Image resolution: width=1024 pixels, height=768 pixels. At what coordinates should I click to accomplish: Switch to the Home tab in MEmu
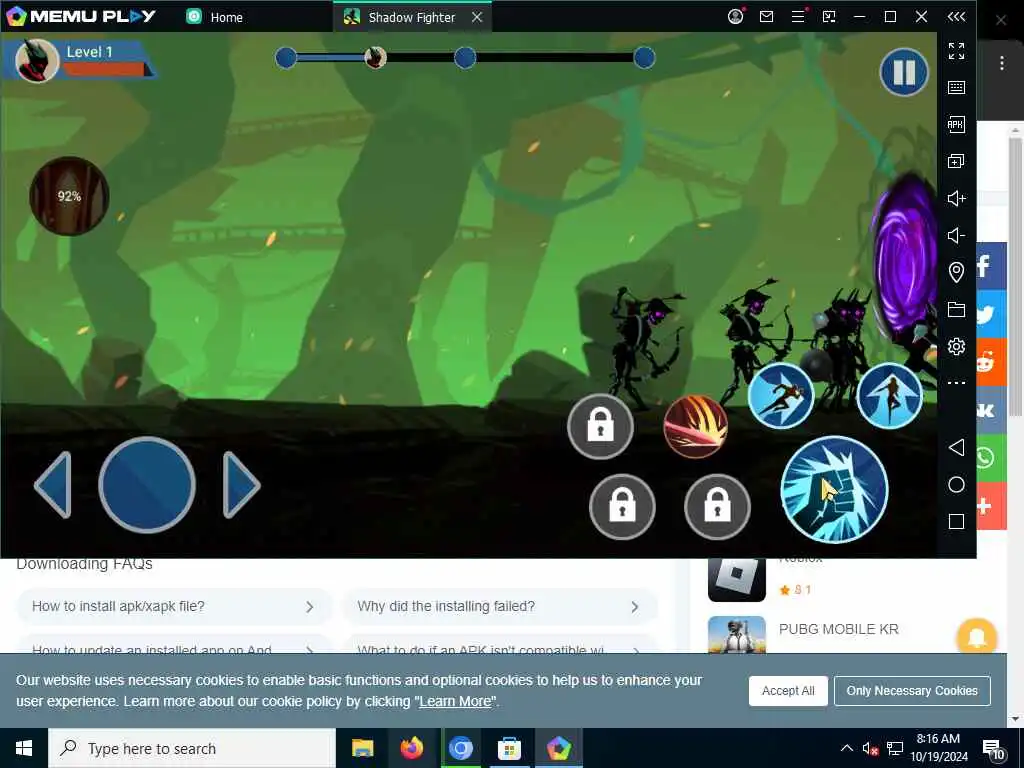coord(215,17)
